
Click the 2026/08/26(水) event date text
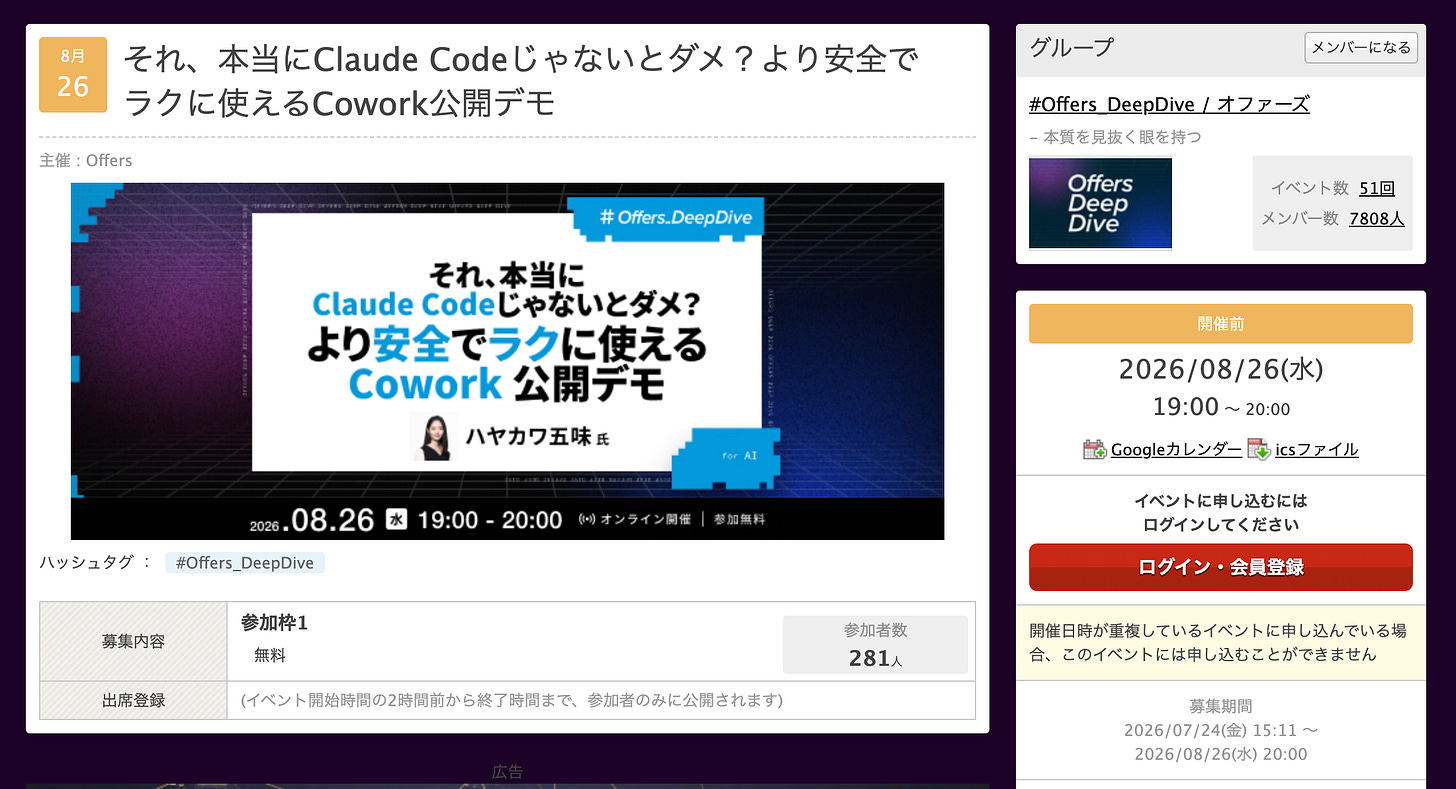[x=1220, y=370]
